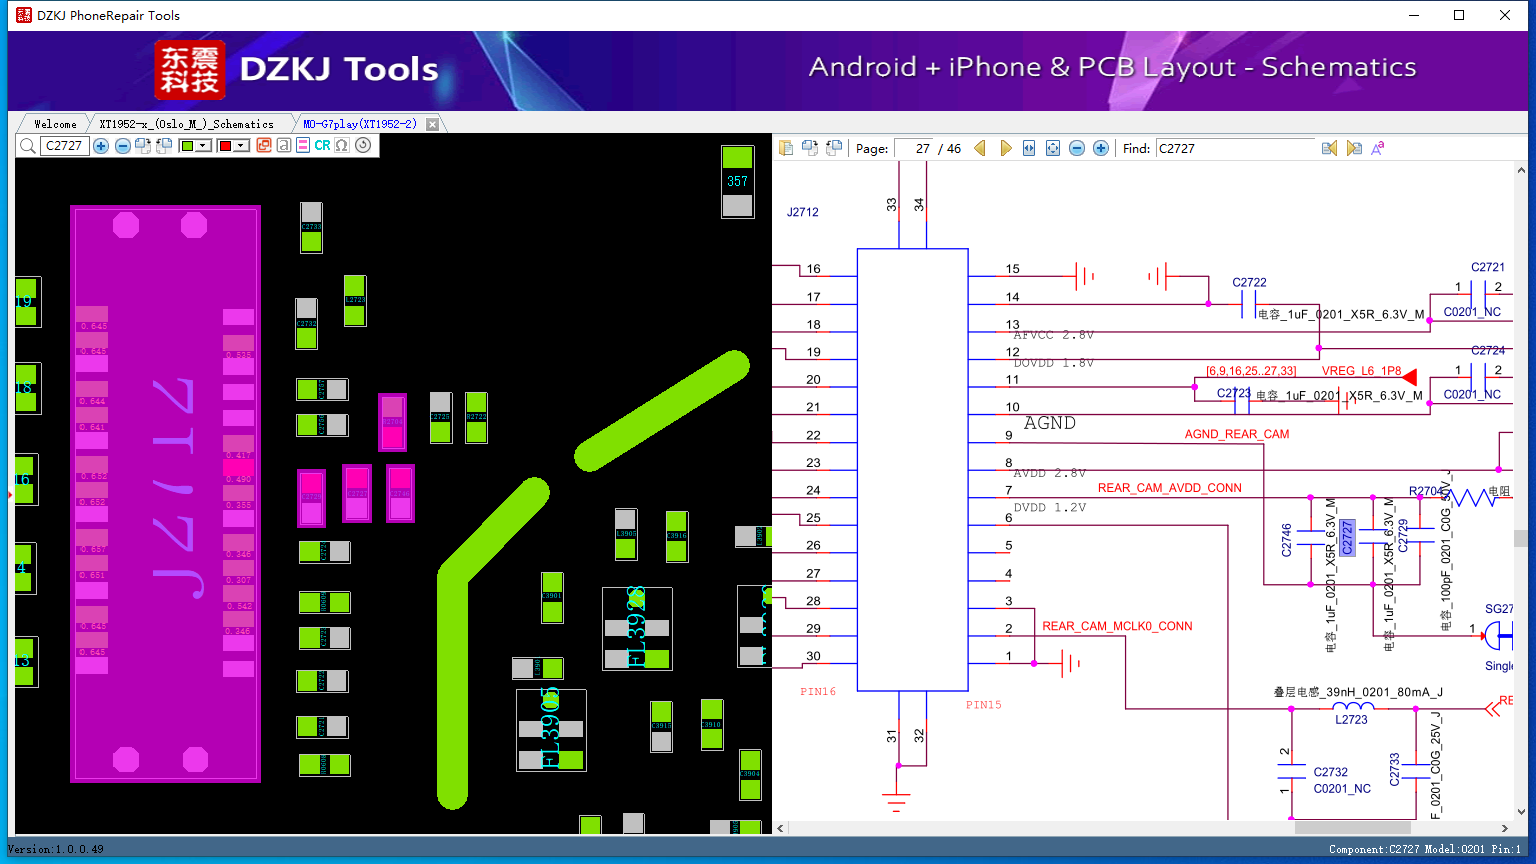Click the C2721 capacitor label
This screenshot has height=864, width=1536.
click(1488, 267)
